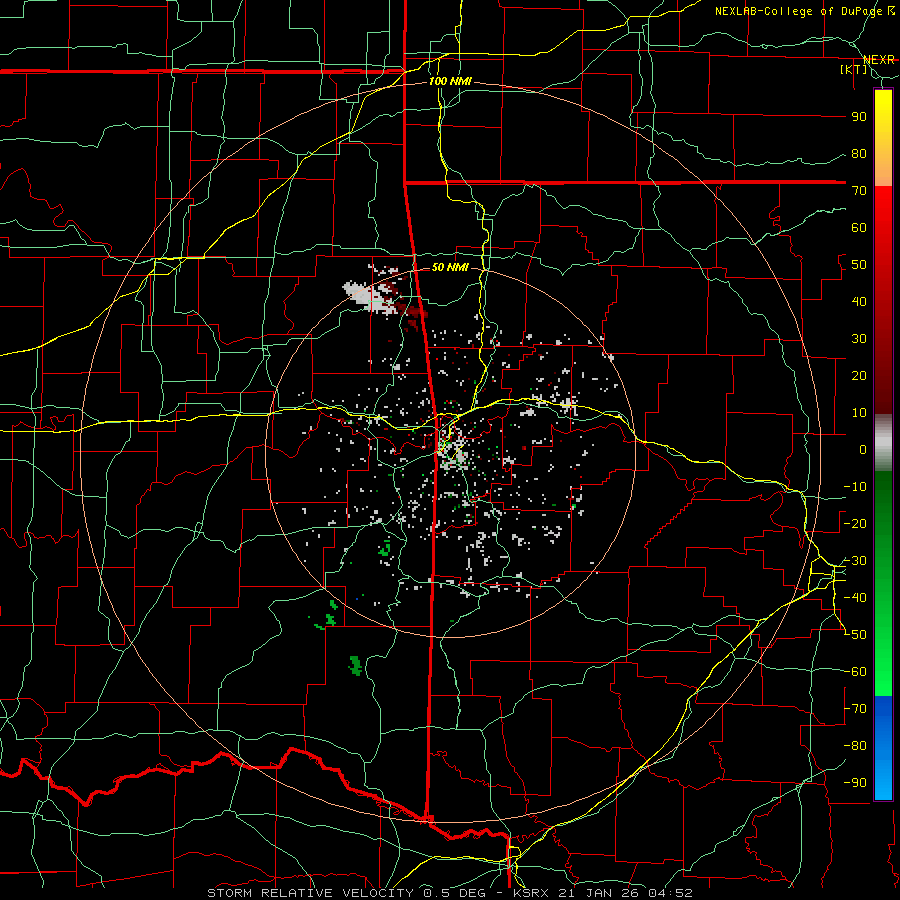The image size is (900, 900).
Task: Click the 80 value on velocity scale
Action: pyautogui.click(x=859, y=154)
